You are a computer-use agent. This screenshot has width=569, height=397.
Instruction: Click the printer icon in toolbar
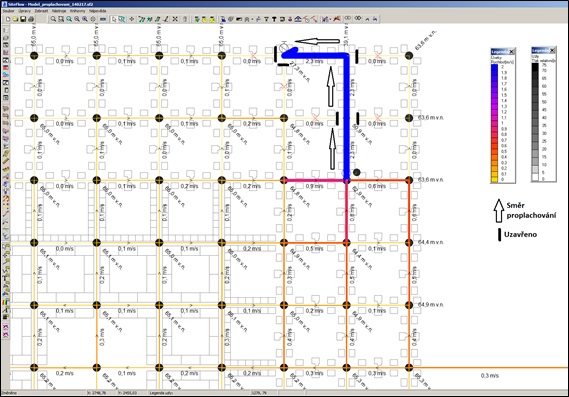(x=31, y=19)
